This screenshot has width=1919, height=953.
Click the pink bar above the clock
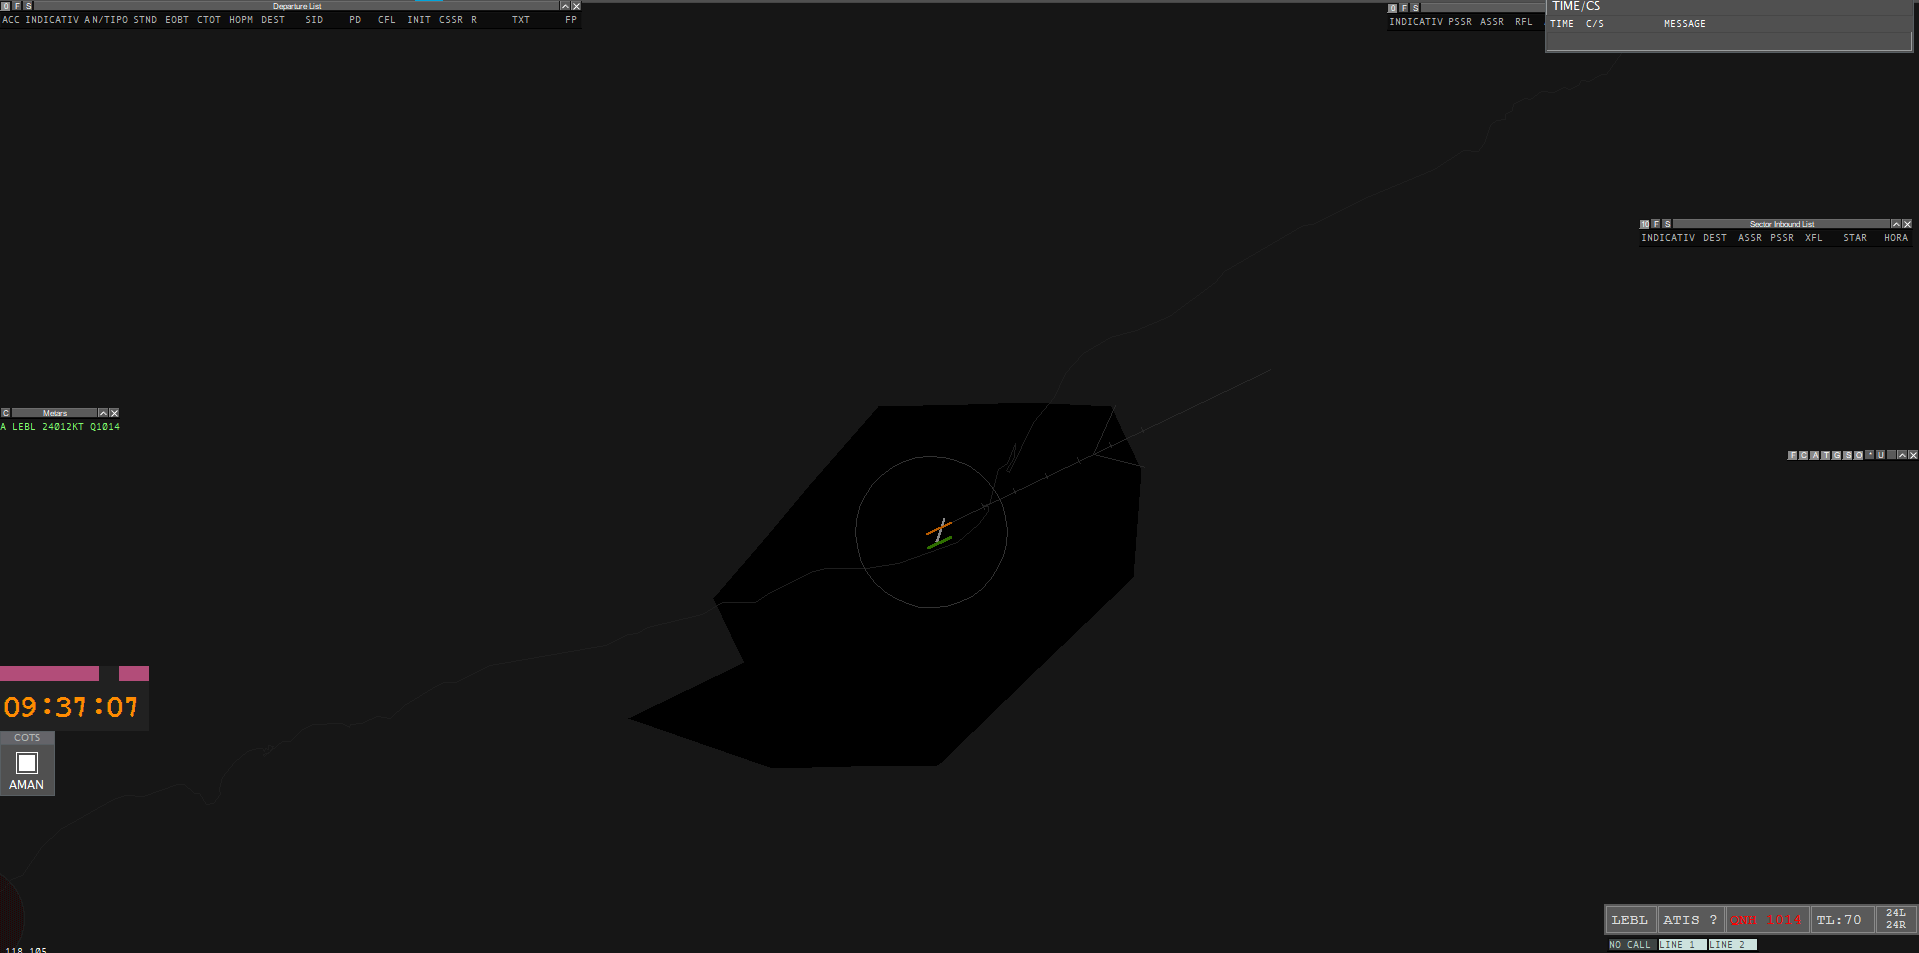[50, 674]
